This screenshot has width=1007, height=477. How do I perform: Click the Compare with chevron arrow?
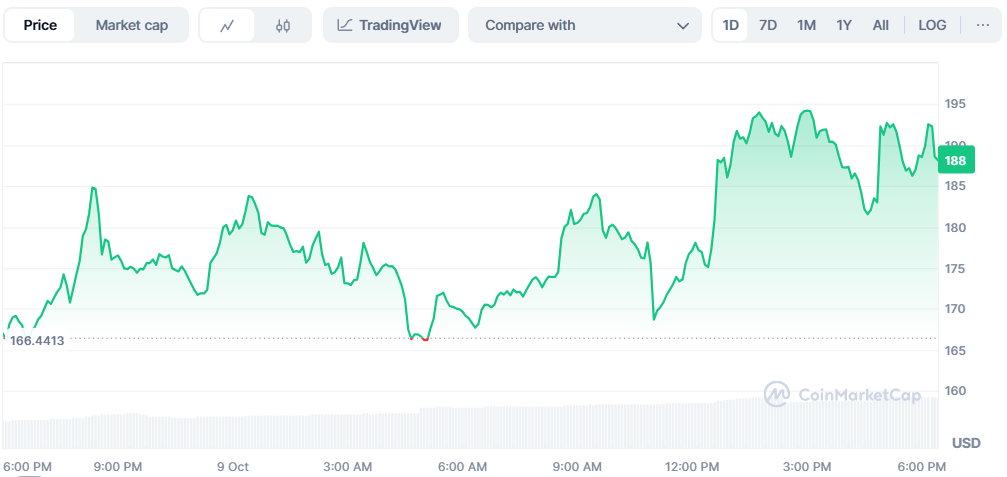coord(683,26)
